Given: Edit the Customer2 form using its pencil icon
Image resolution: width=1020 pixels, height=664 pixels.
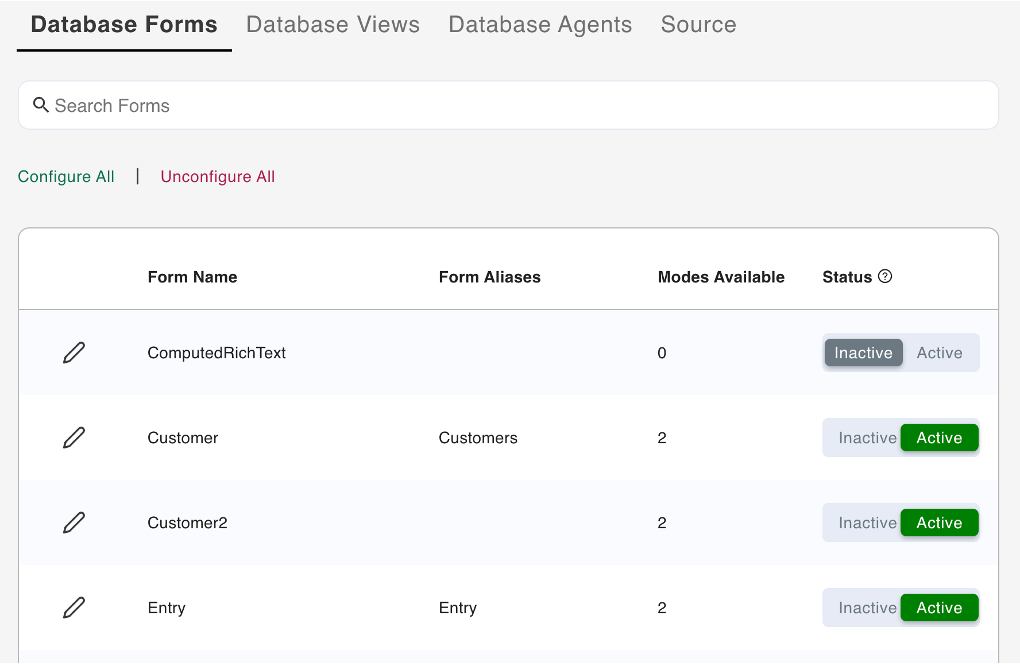Looking at the screenshot, I should click(74, 523).
